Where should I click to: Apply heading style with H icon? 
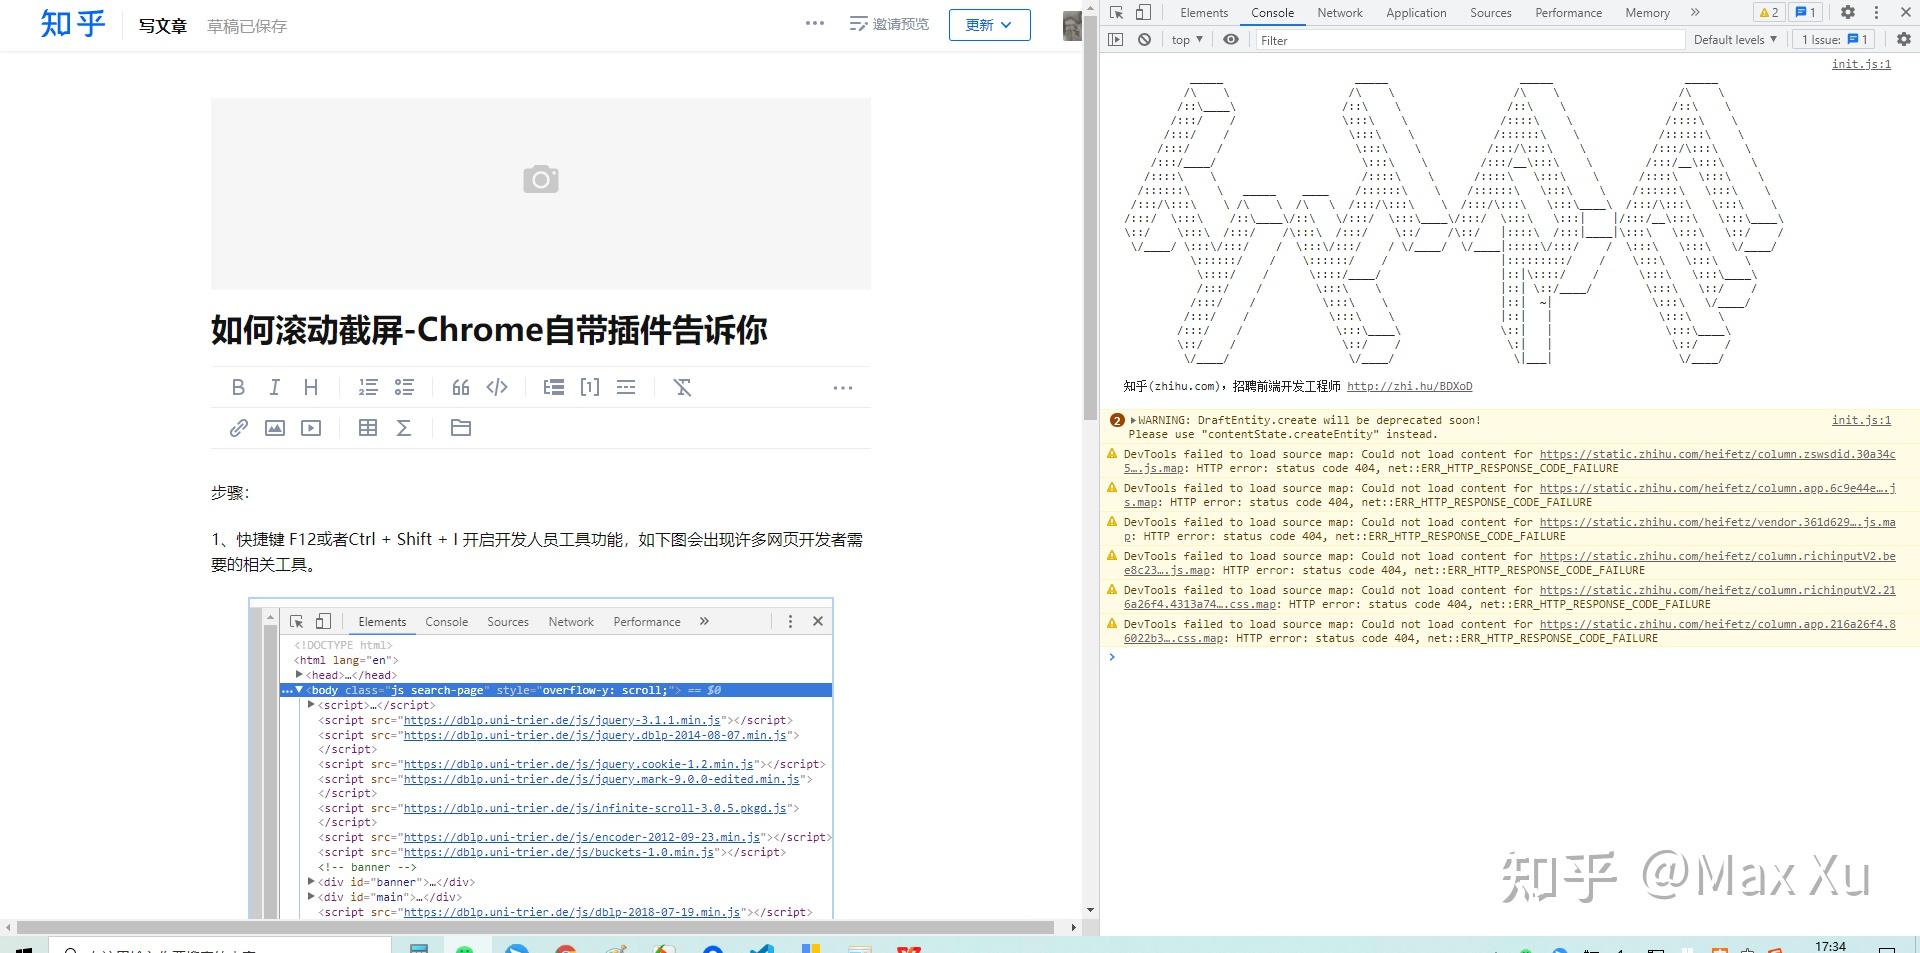(x=311, y=387)
